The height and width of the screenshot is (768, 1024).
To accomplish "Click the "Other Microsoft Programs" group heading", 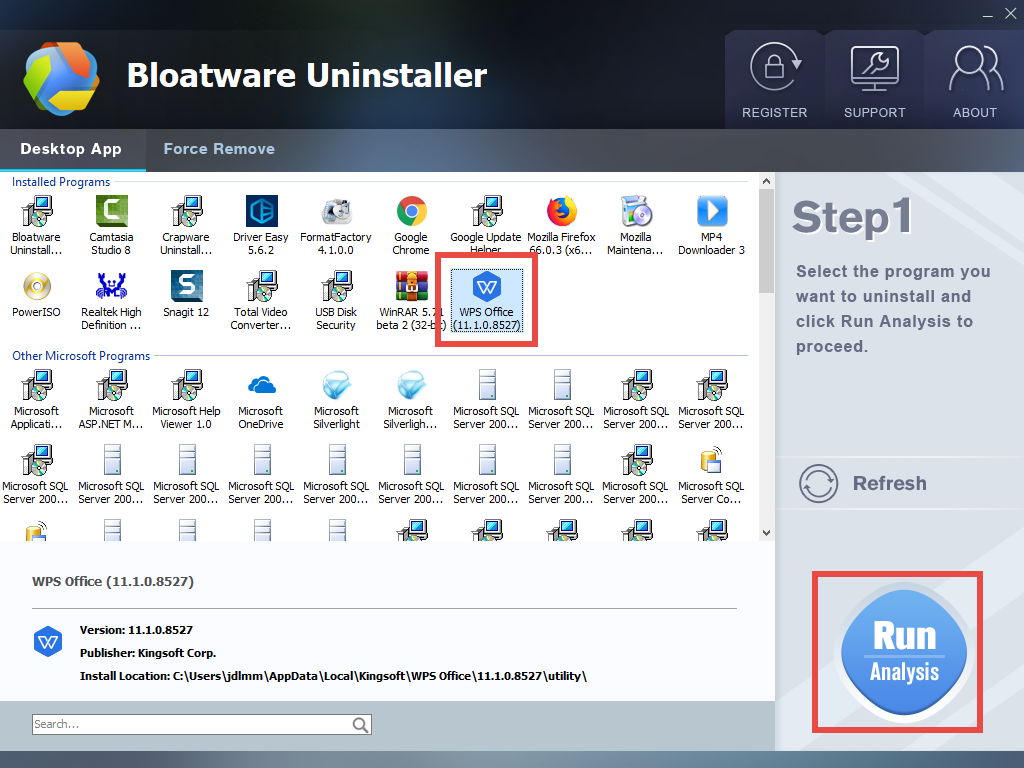I will click(81, 356).
